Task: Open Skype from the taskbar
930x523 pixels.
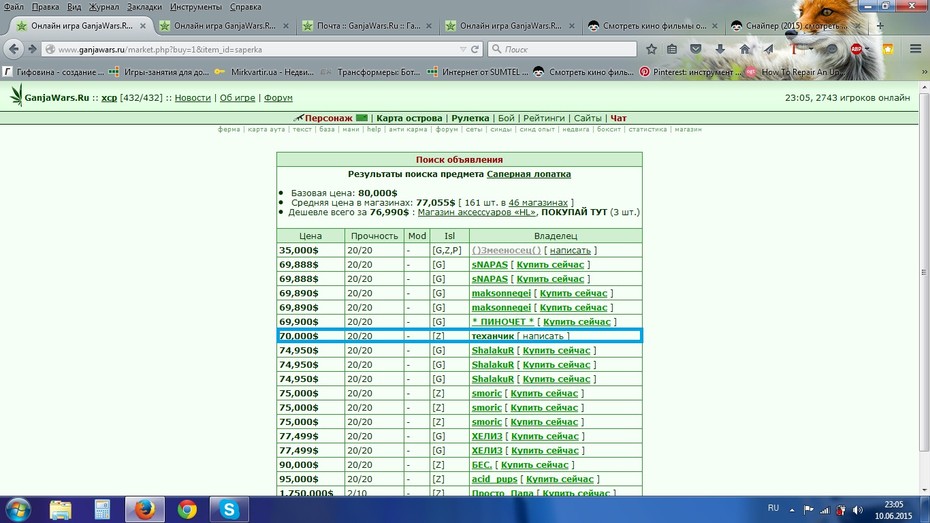Action: coord(229,509)
